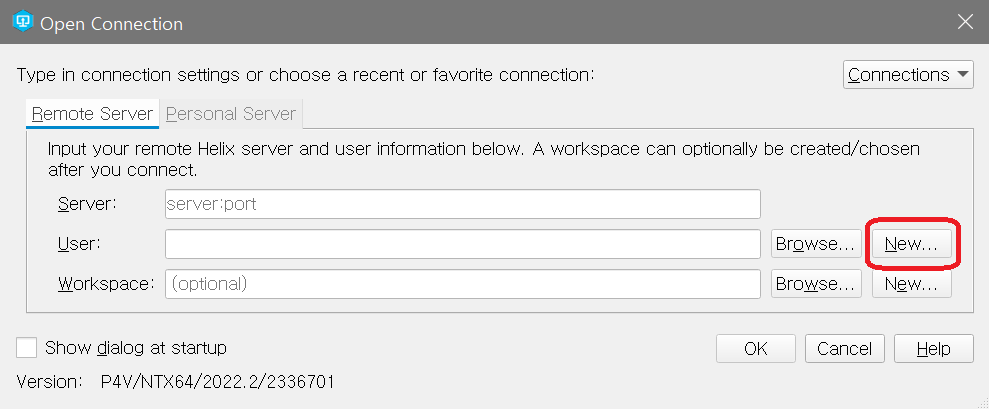
Task: Cancel the Open Connection dialog
Action: coord(845,348)
